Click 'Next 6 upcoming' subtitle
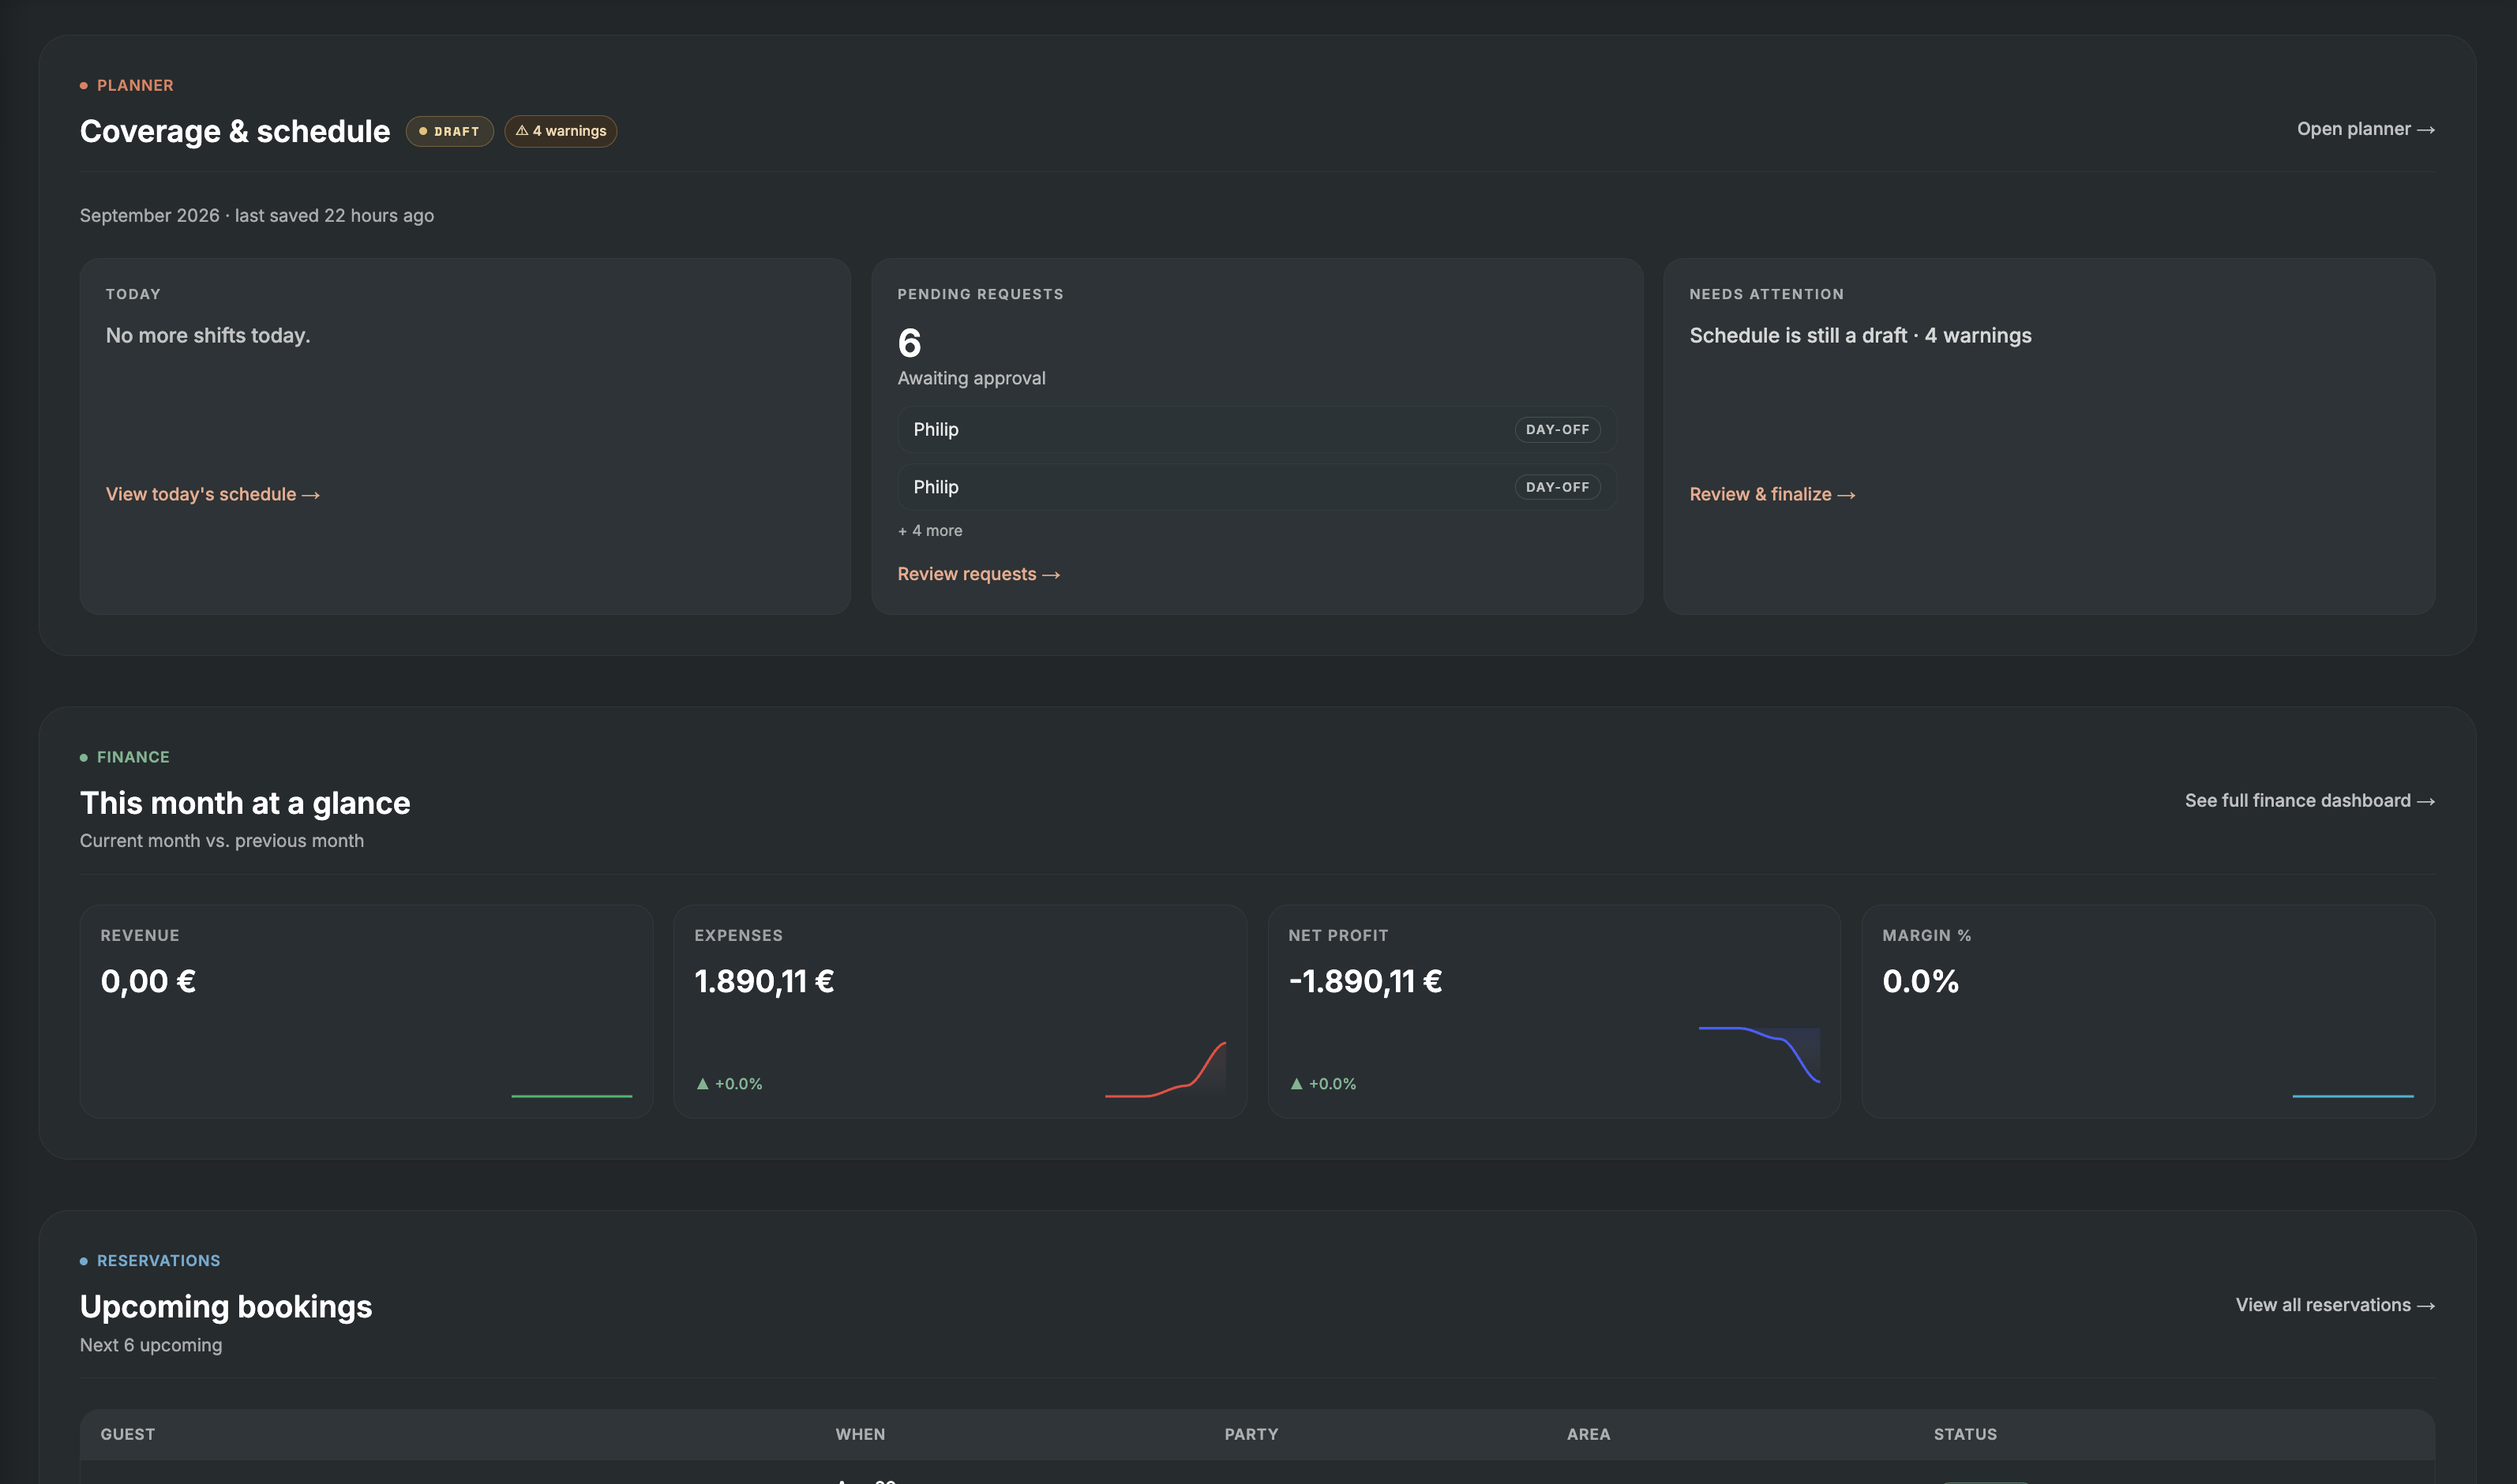The width and height of the screenshot is (2517, 1484). click(151, 1346)
